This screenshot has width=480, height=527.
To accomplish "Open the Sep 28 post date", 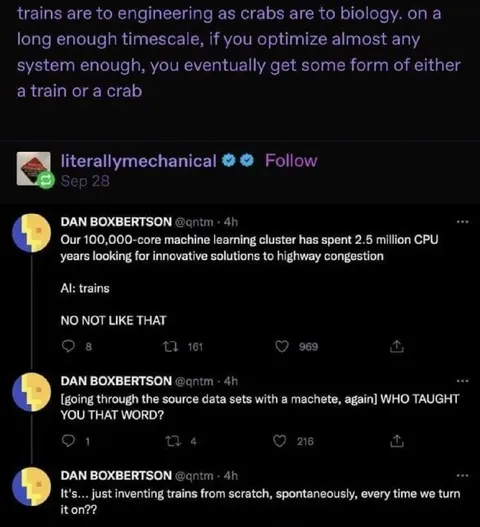I will (x=85, y=181).
